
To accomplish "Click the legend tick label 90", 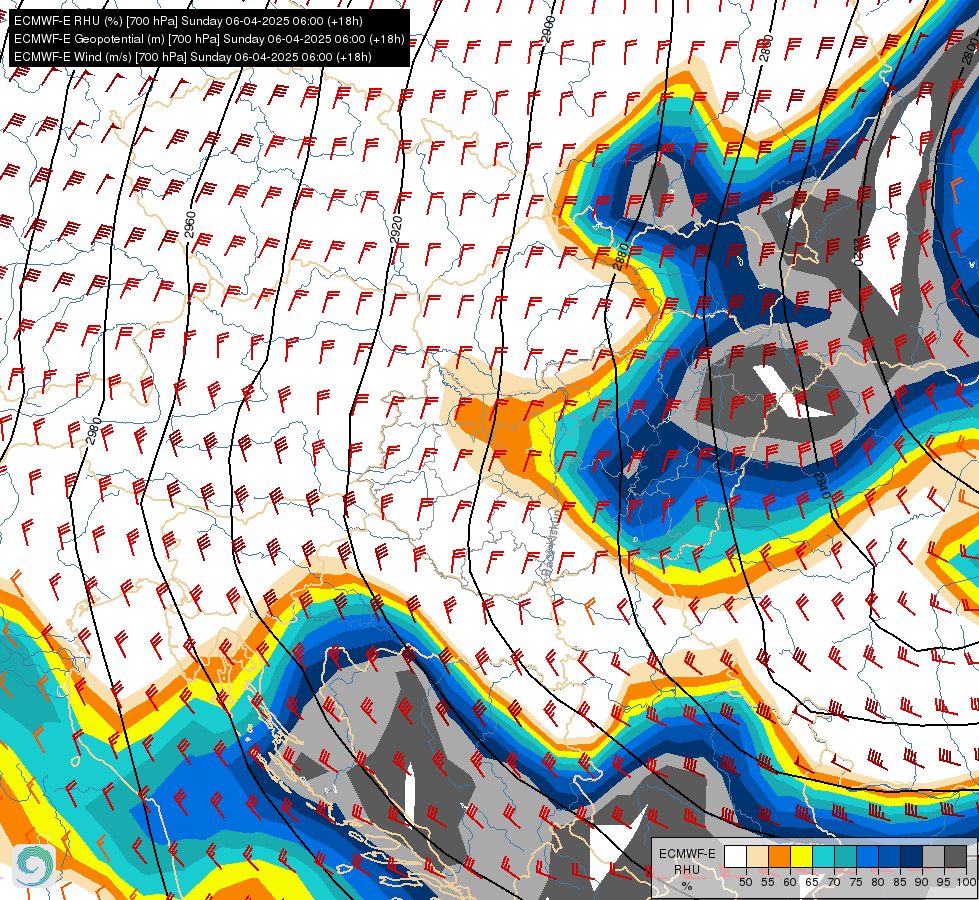I will coord(922,883).
